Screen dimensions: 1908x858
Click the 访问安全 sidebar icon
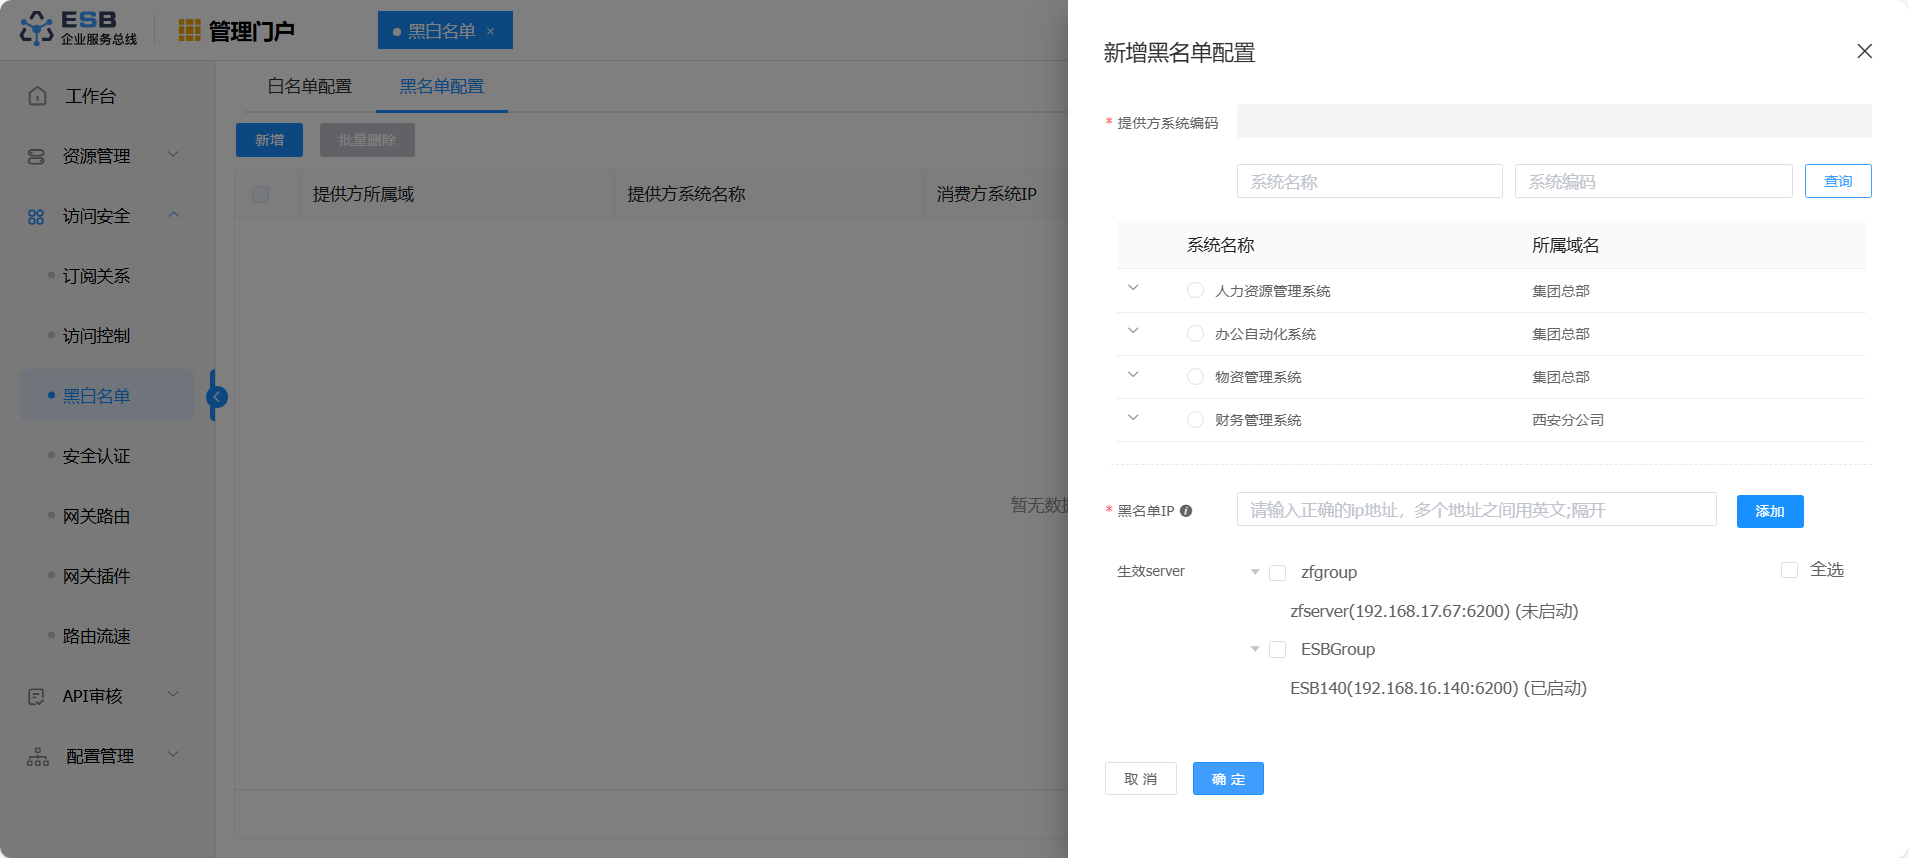37,217
